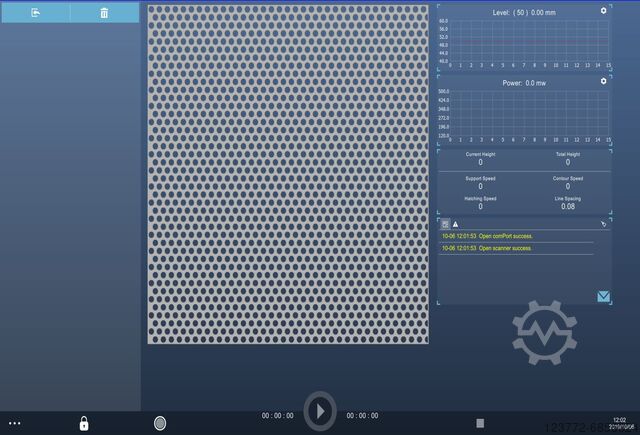Click the log list icon
Screen dimensions: 640x435
[446, 224]
